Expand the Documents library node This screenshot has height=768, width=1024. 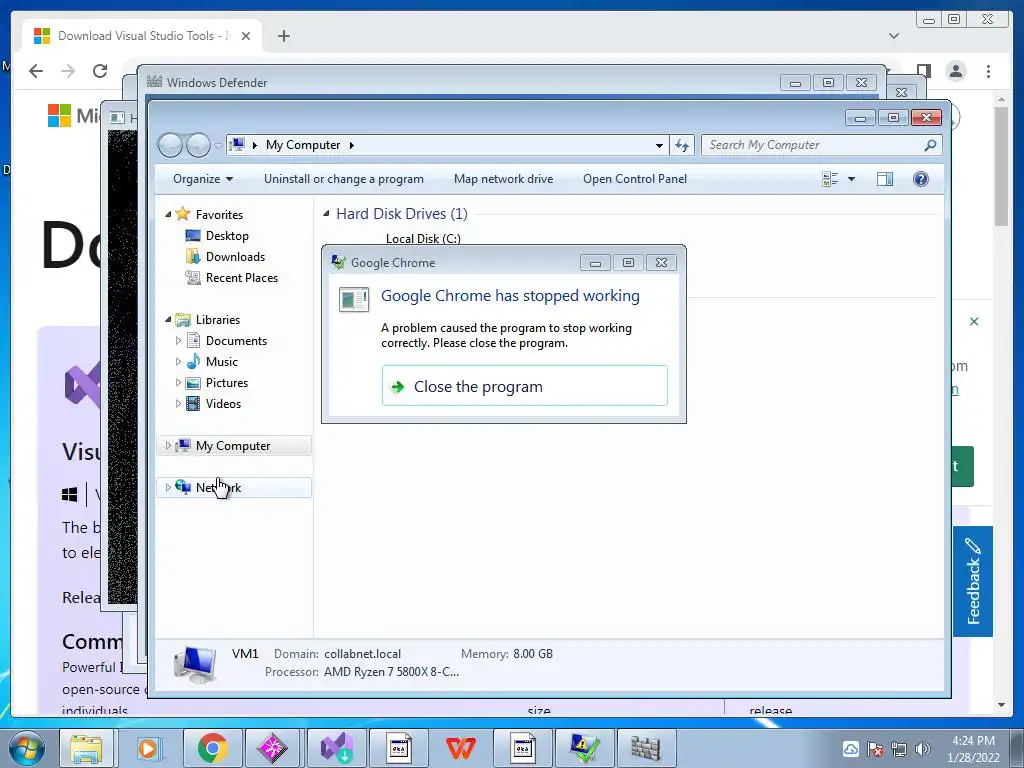178,340
